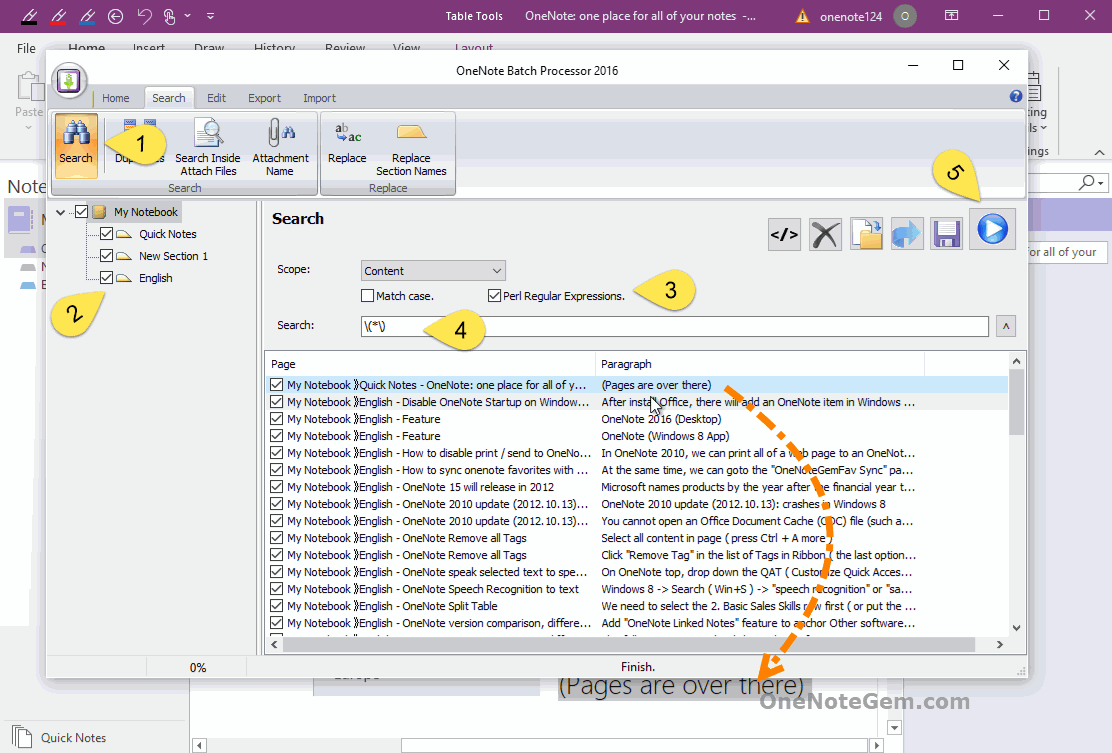Click the Batch Processor application logo button
This screenshot has height=753, width=1112.
pos(69,81)
